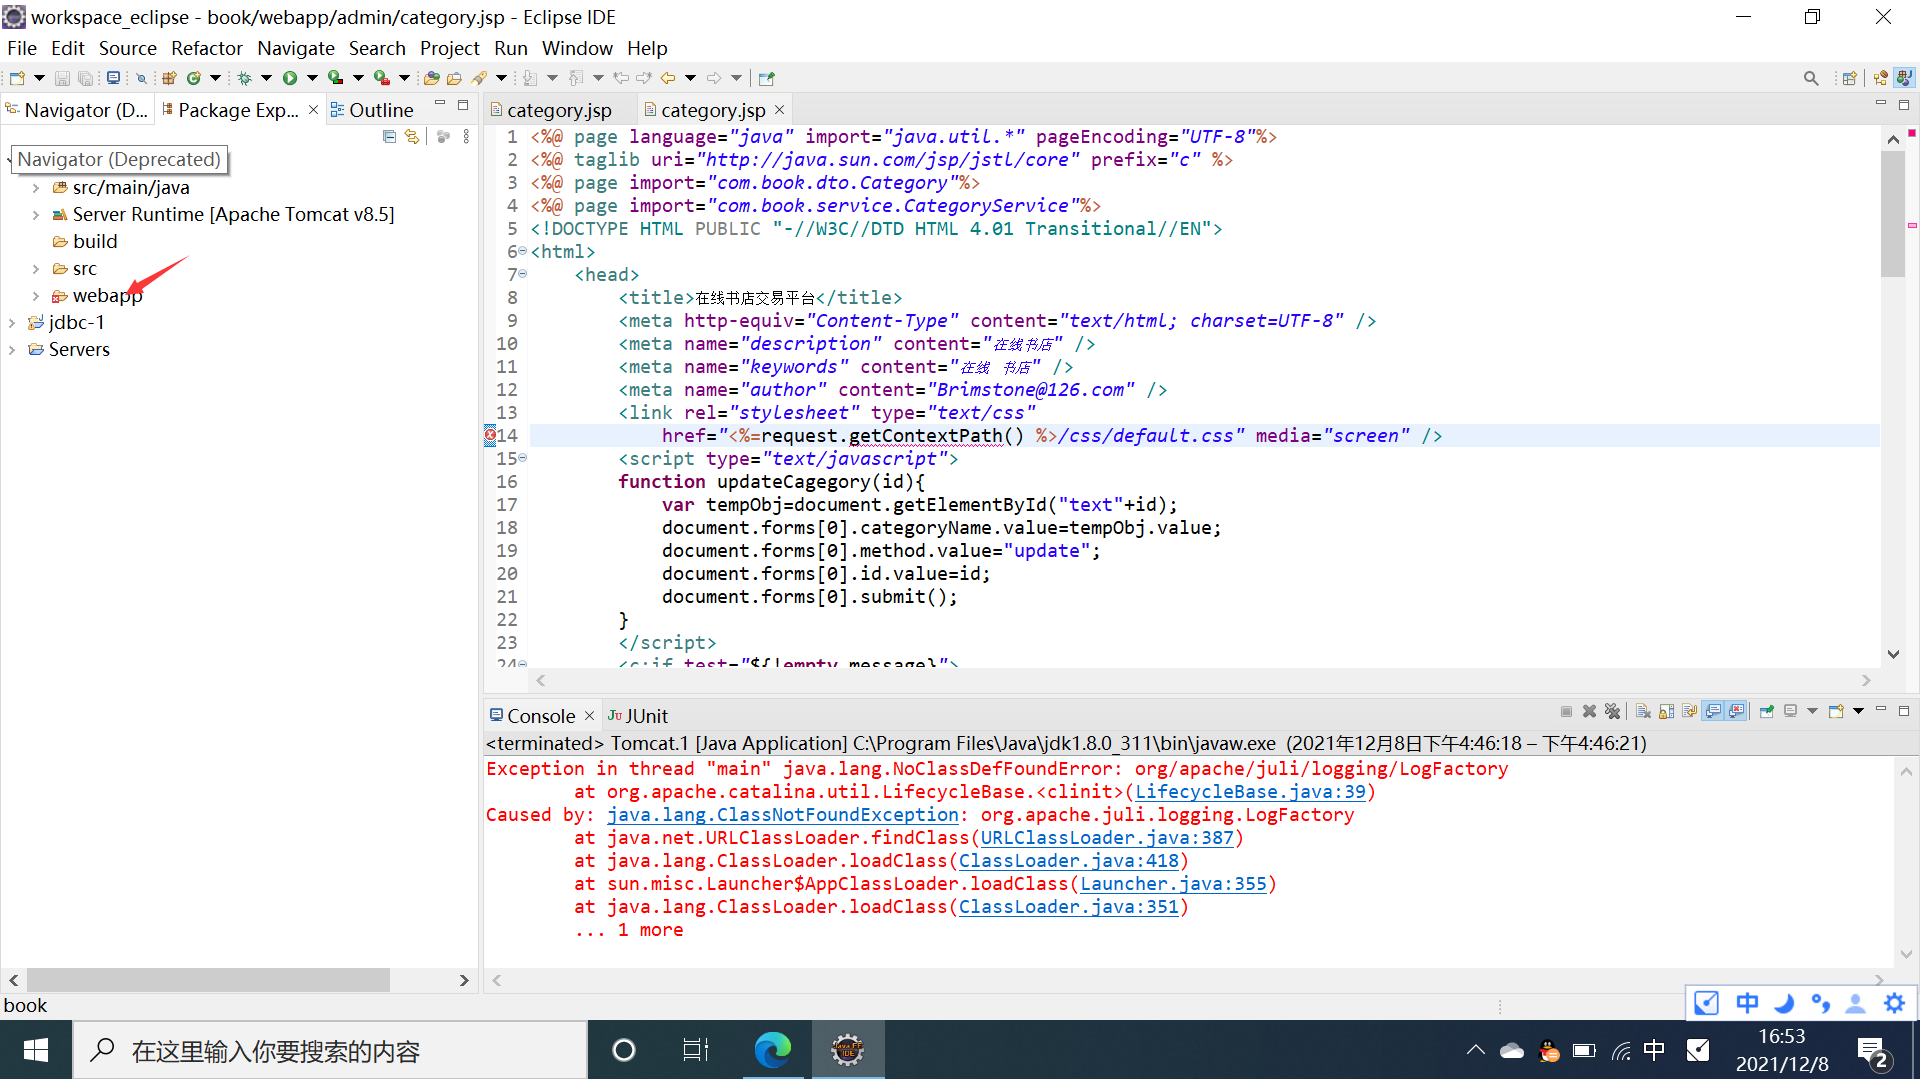Expand the Server Runtime Apache Tomcat node
This screenshot has height=1079, width=1920.
tap(36, 215)
